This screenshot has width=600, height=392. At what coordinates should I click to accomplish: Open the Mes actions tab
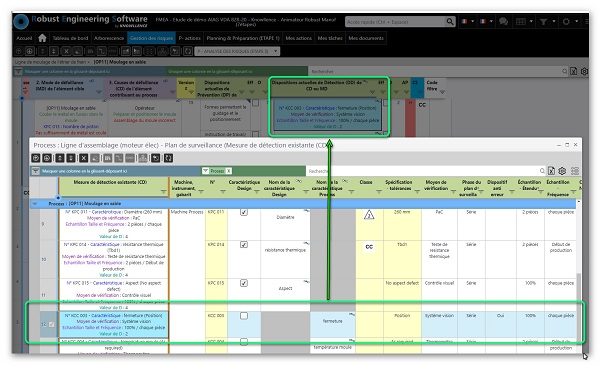click(x=298, y=38)
